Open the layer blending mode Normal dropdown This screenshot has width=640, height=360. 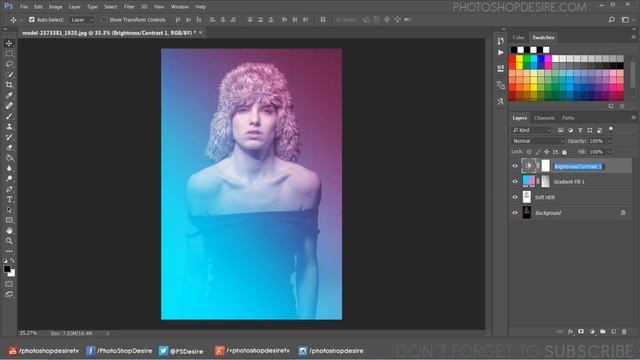pos(538,141)
